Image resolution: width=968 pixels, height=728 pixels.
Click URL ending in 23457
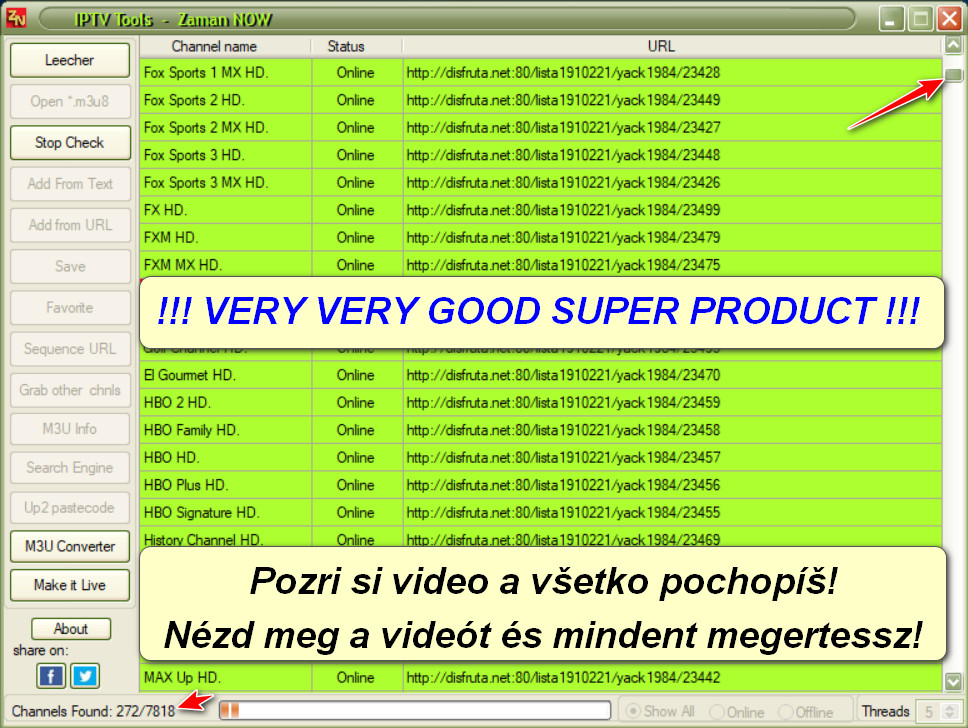pos(563,458)
